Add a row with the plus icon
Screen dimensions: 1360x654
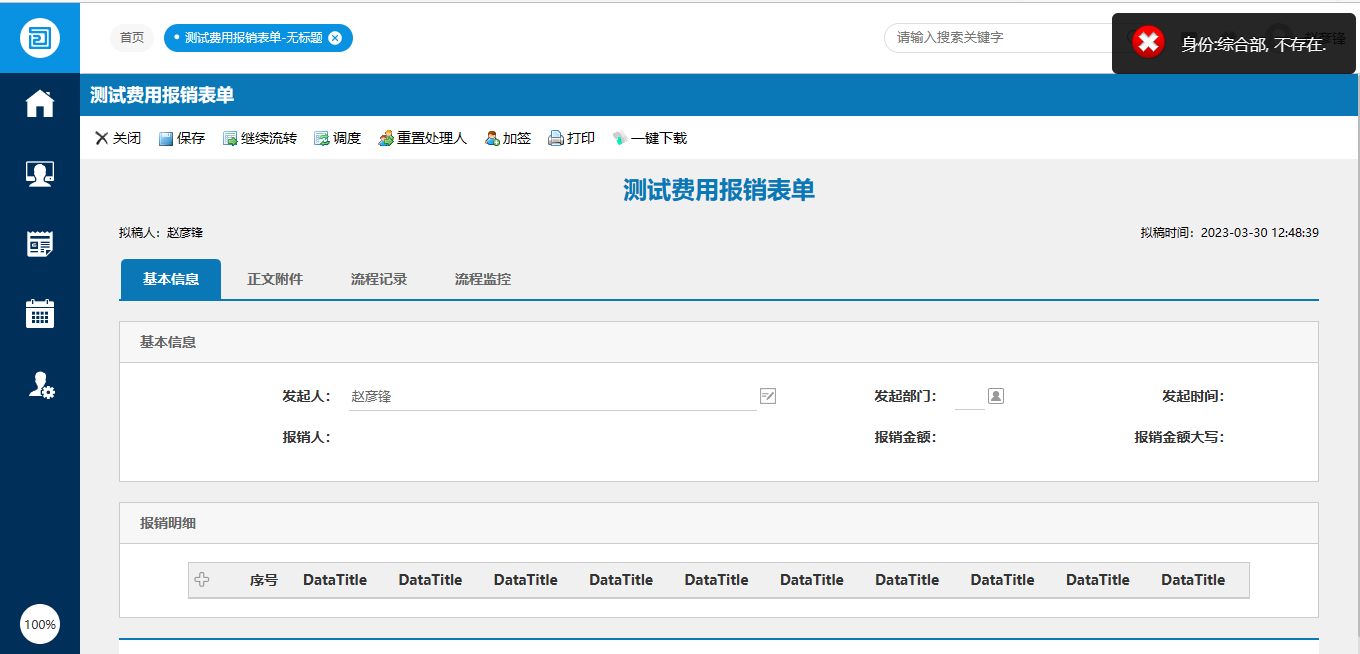202,579
